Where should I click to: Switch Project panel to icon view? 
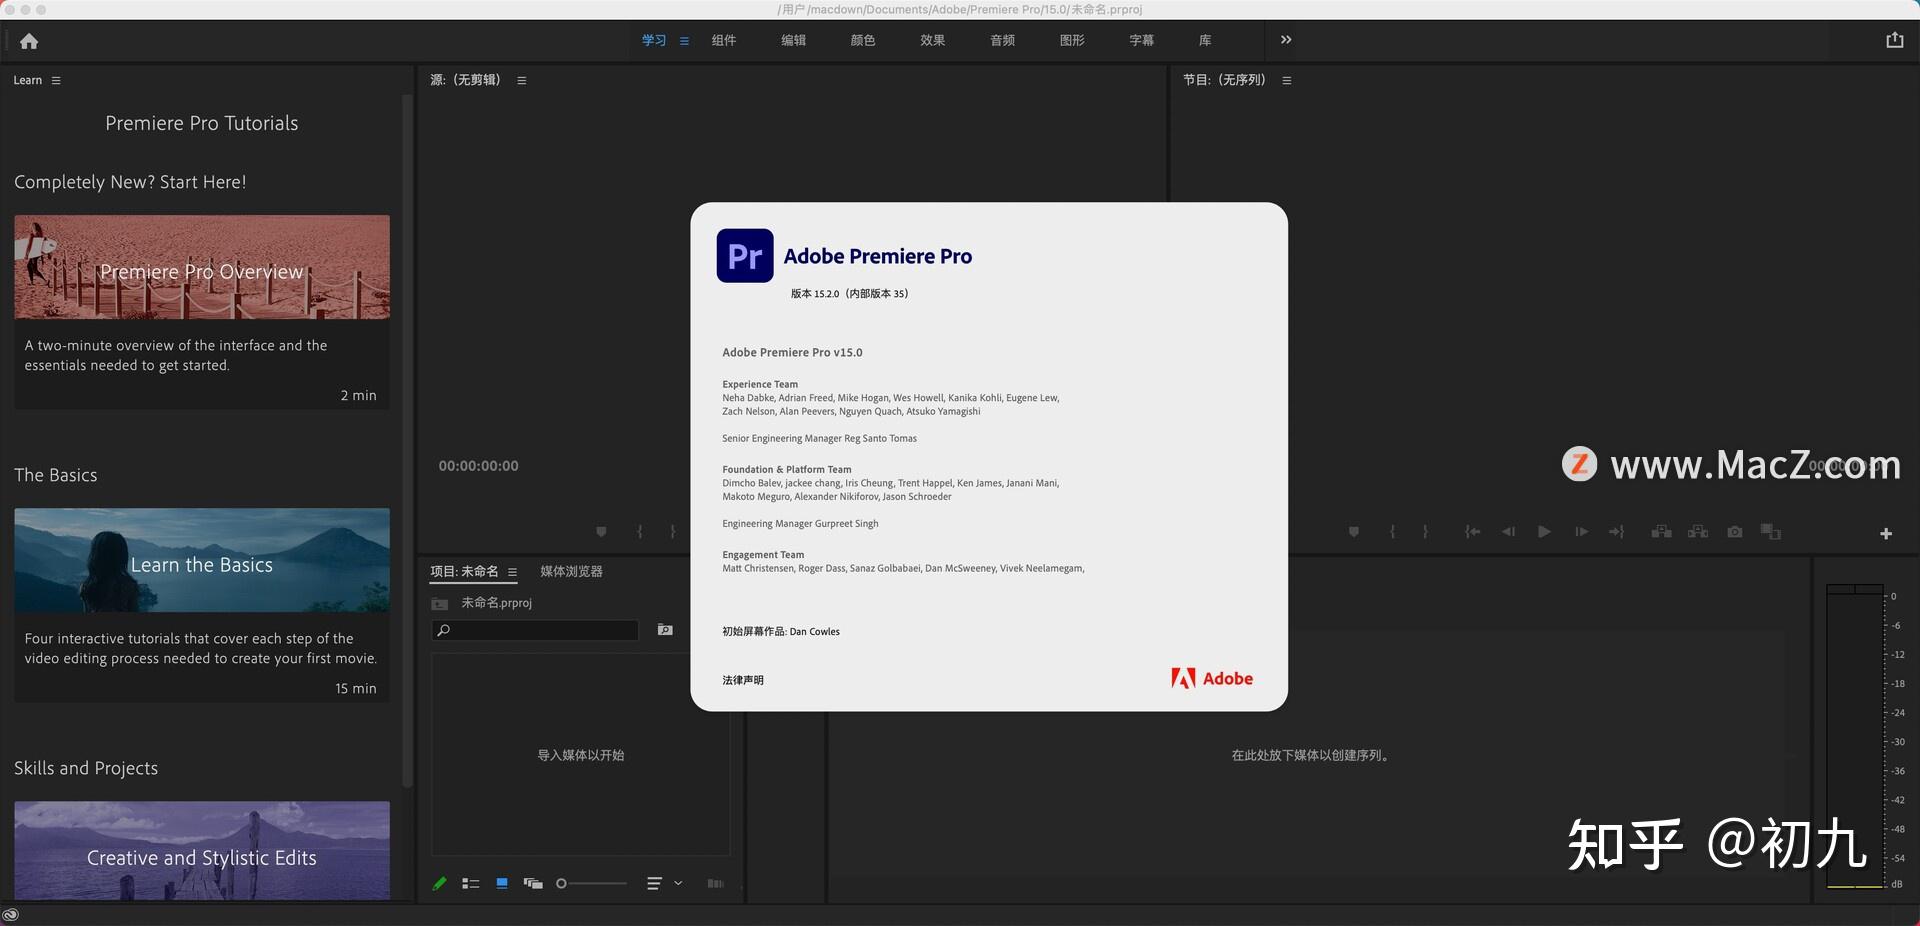[x=502, y=883]
